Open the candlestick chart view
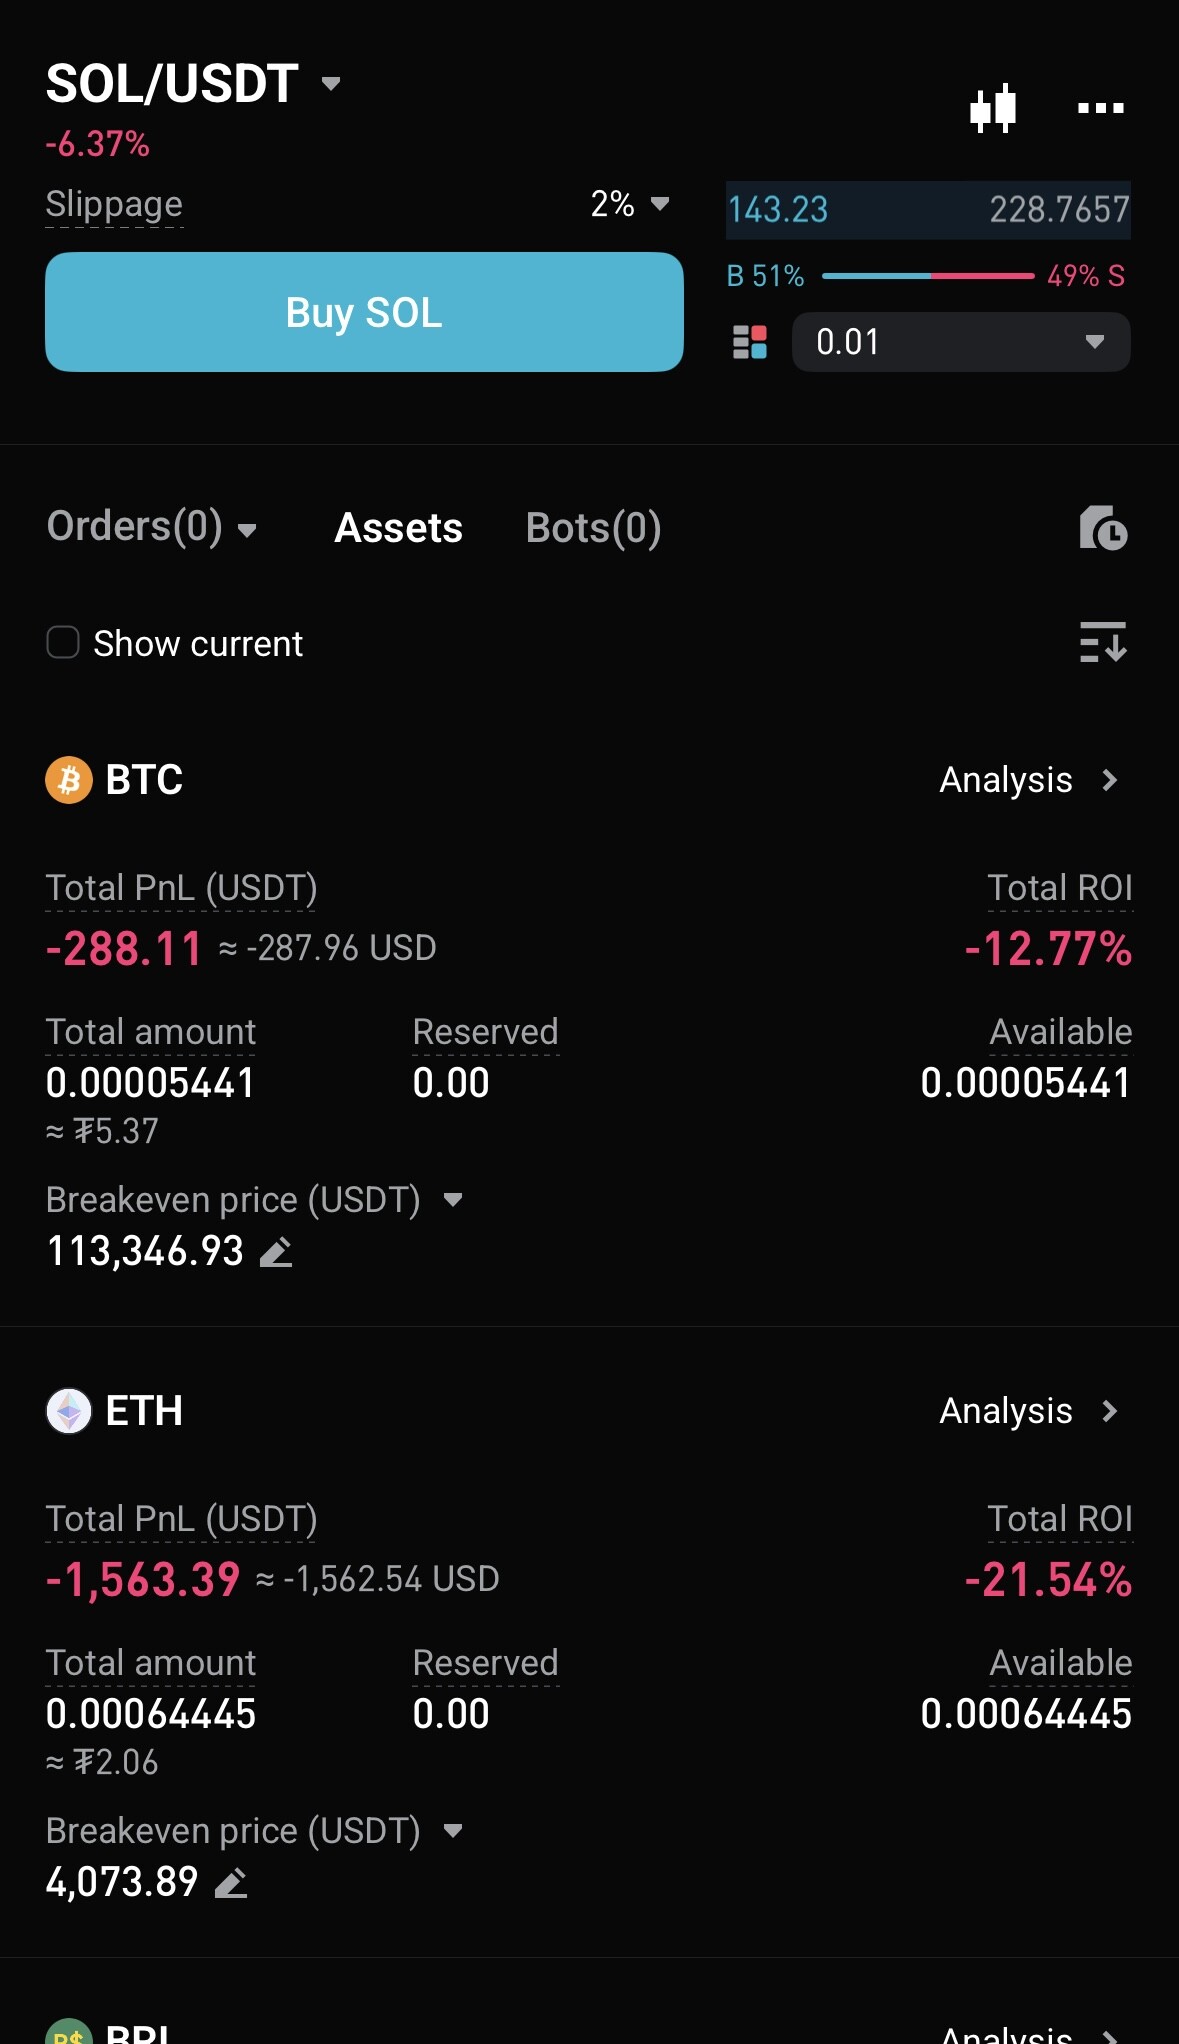 click(993, 108)
